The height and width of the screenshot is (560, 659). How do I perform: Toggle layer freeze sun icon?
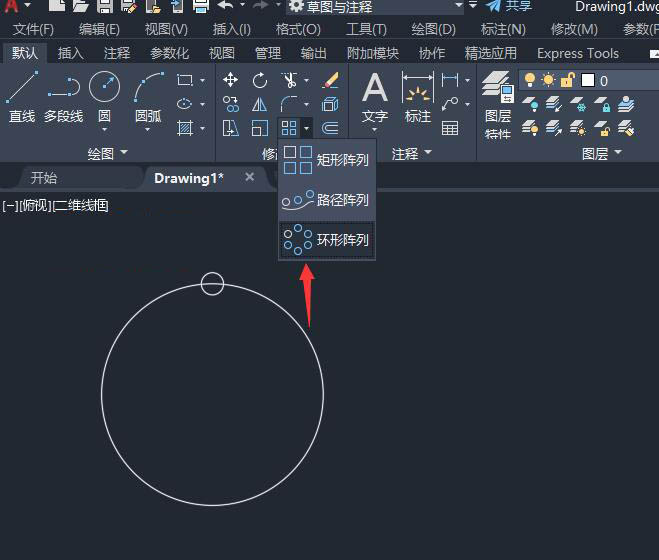(548, 80)
